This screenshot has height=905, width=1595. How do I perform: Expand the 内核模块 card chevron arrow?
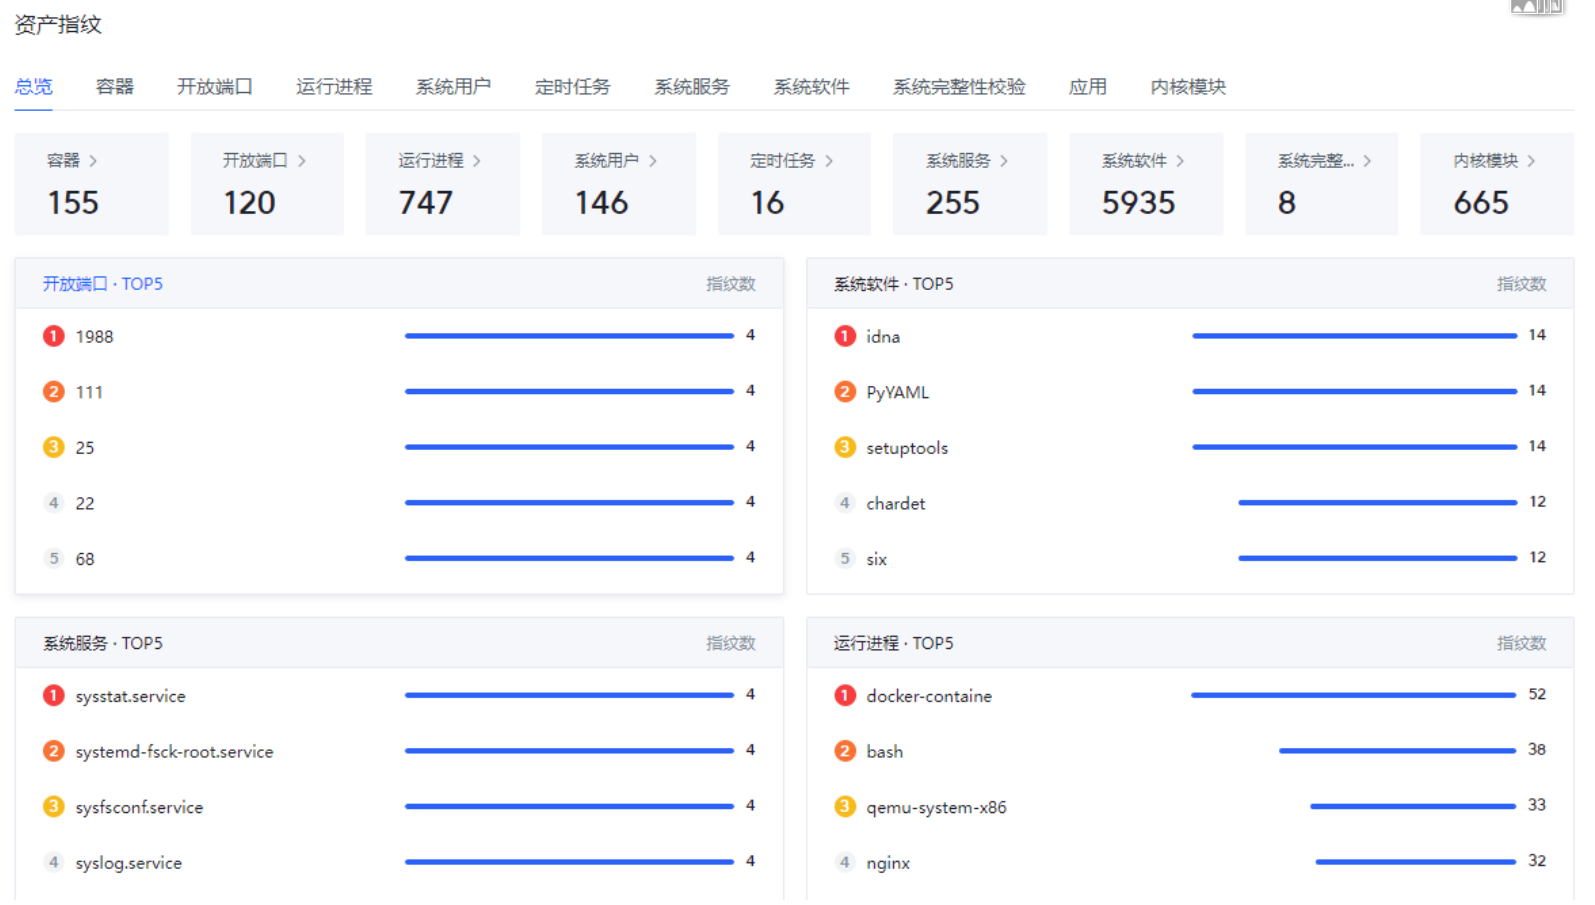1531,161
